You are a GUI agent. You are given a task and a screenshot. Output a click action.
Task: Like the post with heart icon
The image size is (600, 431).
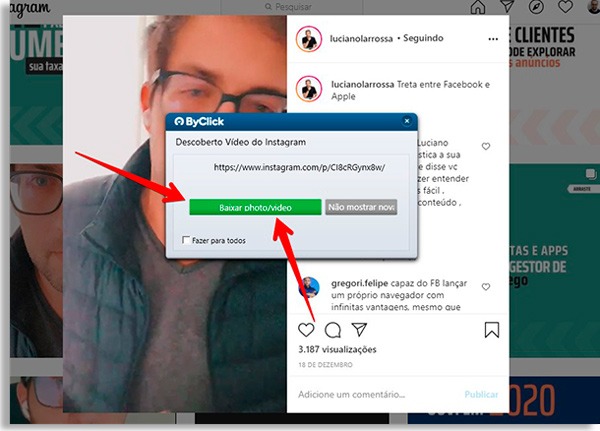[306, 329]
